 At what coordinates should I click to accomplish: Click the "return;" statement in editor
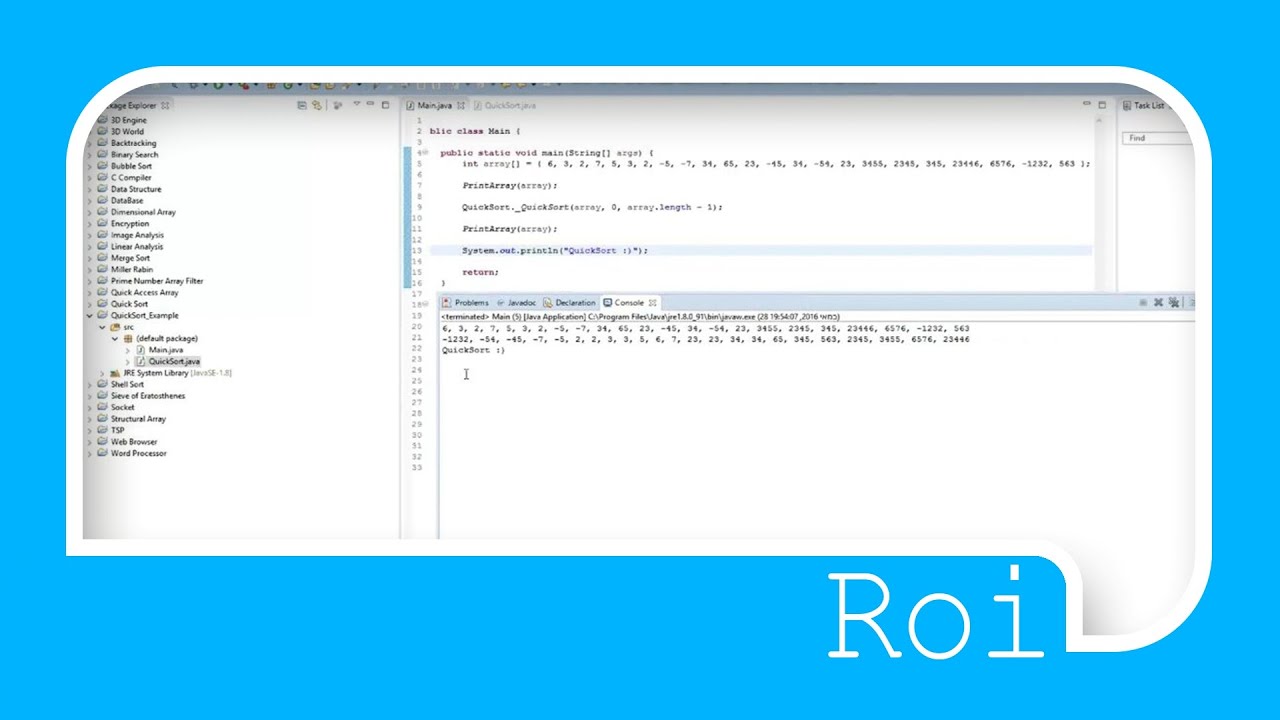pyautogui.click(x=480, y=272)
